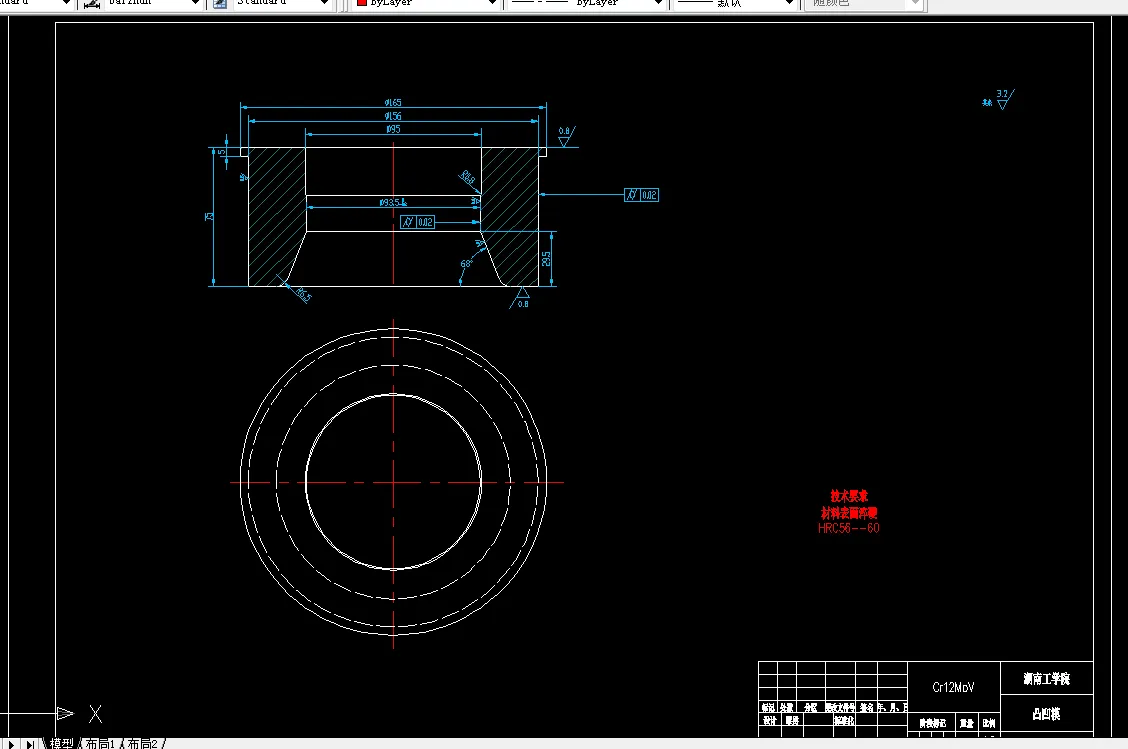Select the top 0.8 roughness symbol
Viewport: 1128px width, 749px height.
click(566, 136)
